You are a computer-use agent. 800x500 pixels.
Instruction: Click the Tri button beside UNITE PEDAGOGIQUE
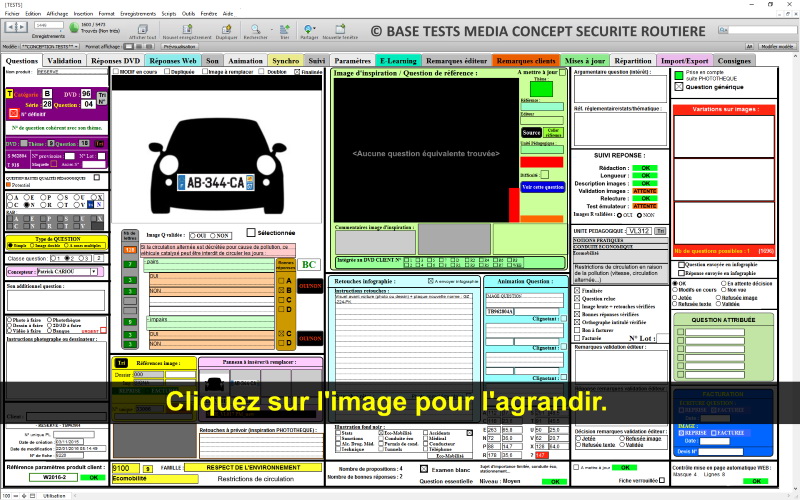[x=660, y=231]
